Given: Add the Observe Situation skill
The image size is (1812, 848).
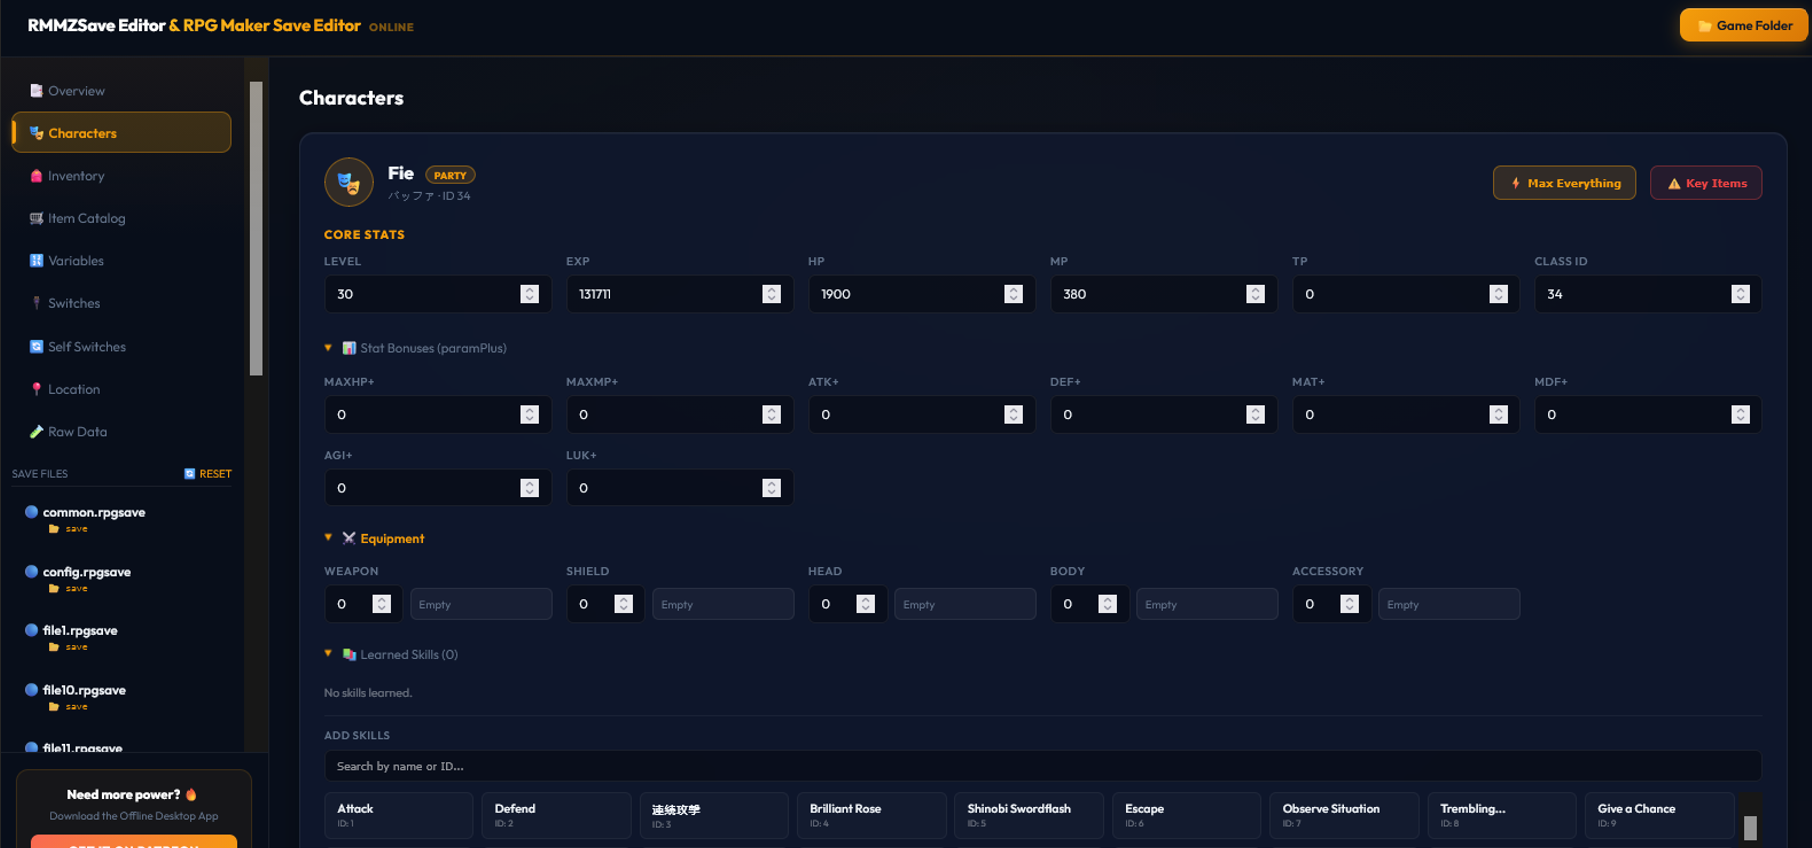Looking at the screenshot, I should click(1344, 815).
